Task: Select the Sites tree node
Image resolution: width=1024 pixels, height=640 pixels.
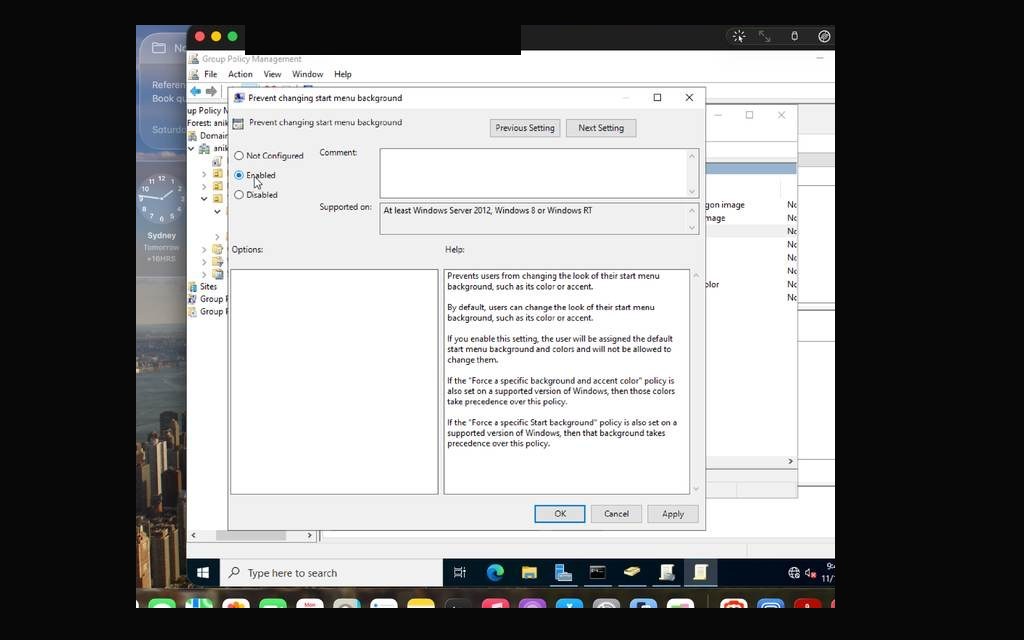Action: (x=208, y=287)
